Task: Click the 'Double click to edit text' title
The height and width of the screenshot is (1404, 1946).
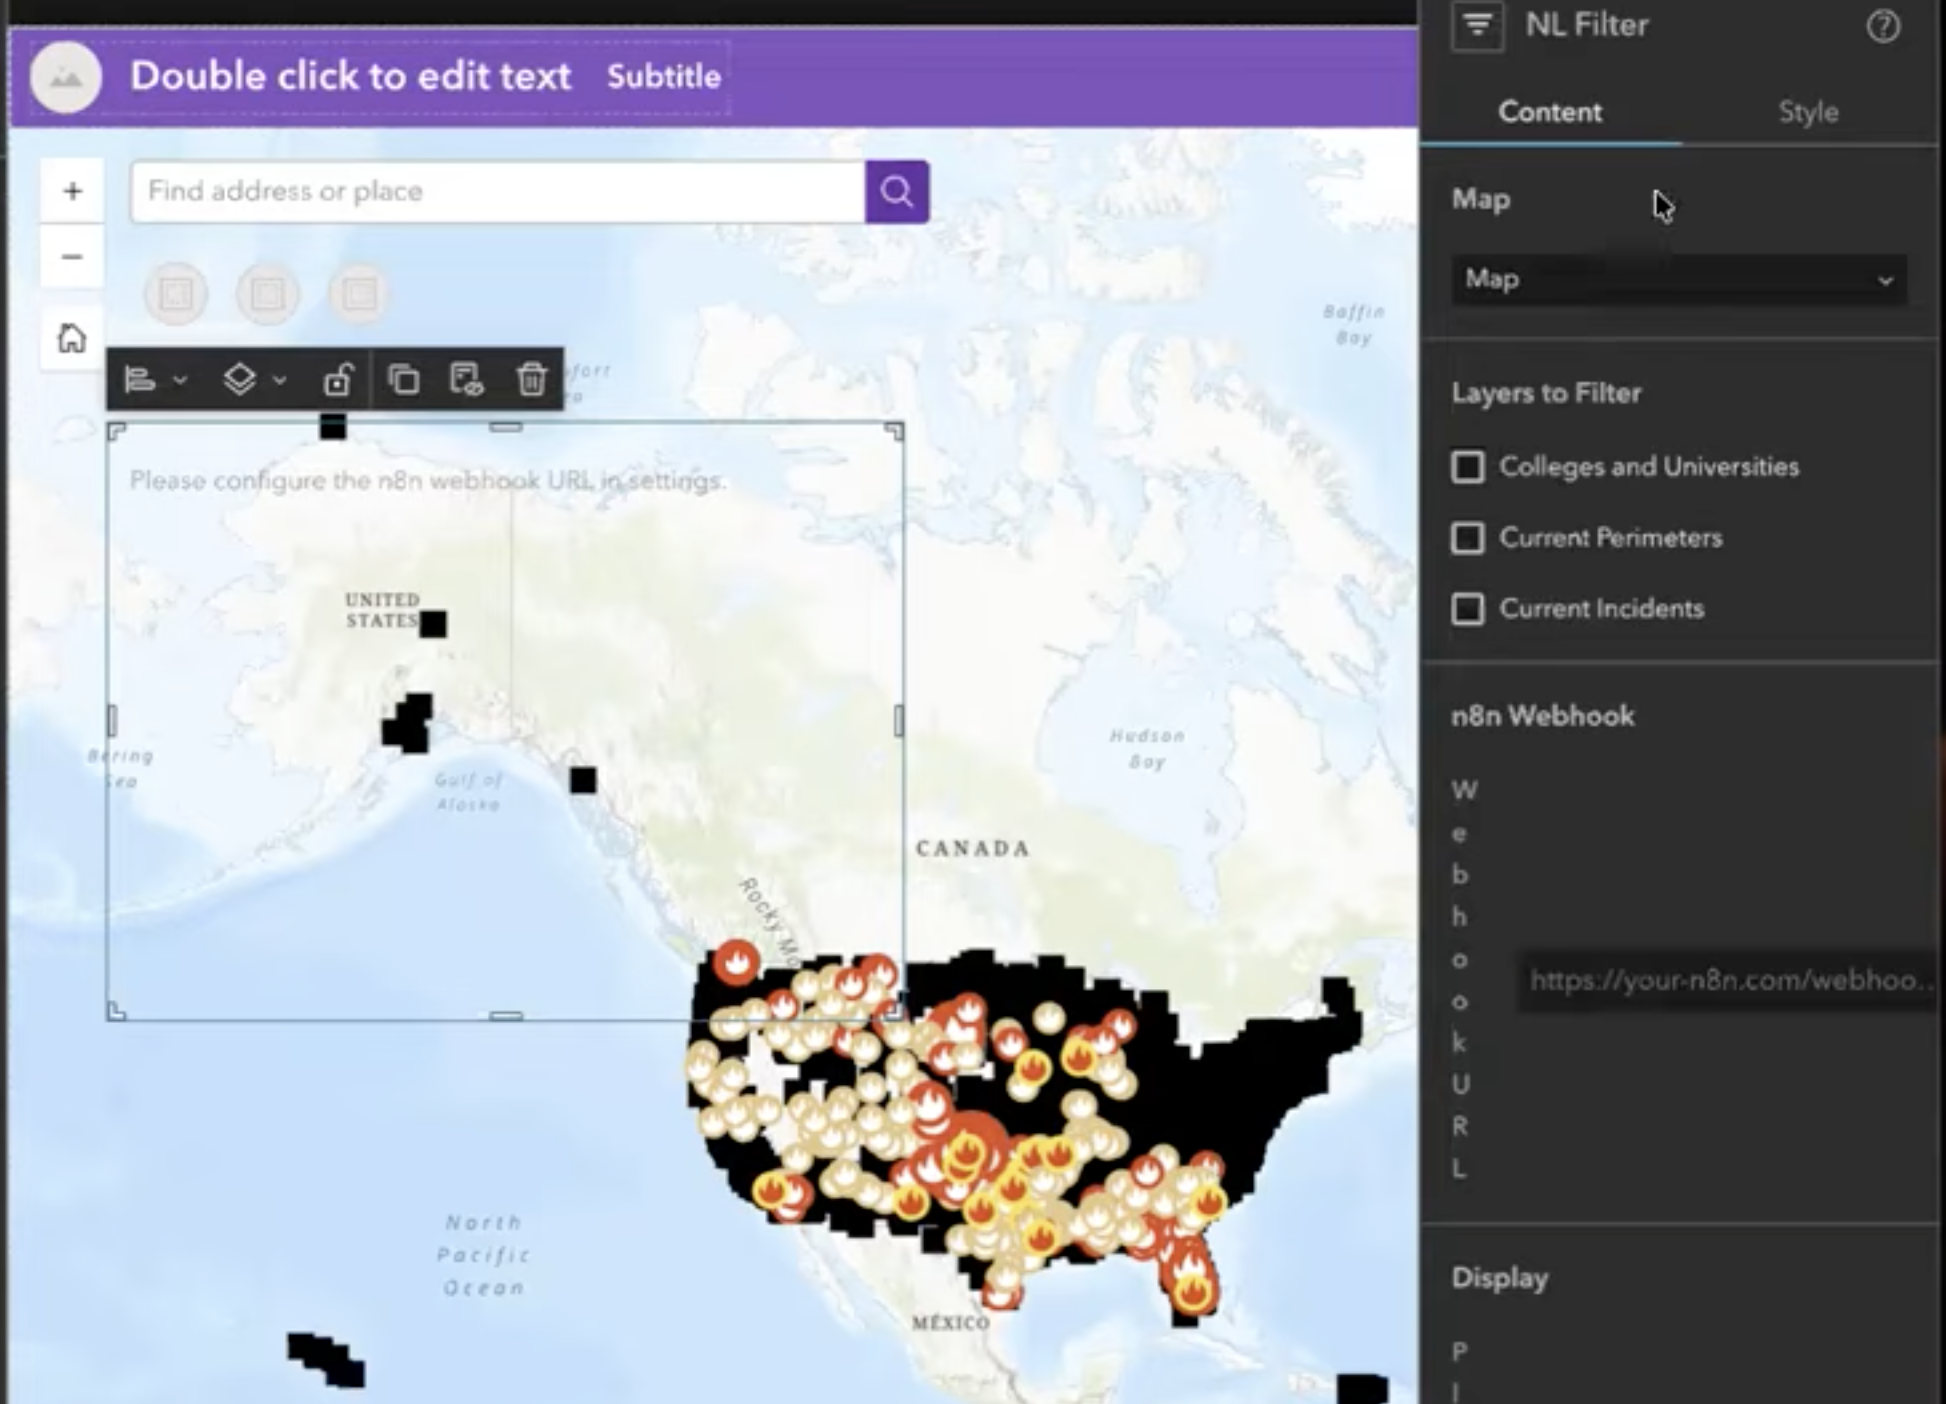Action: [x=350, y=77]
